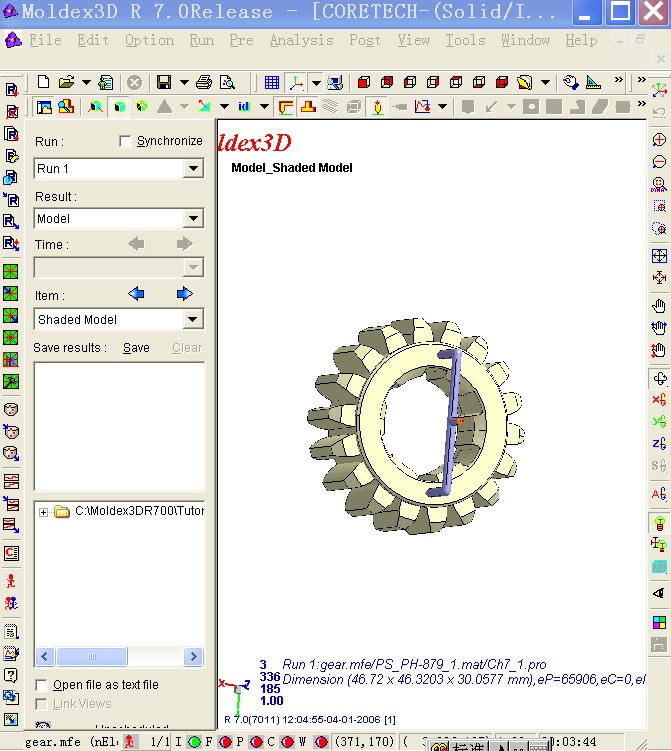Image resolution: width=671 pixels, height=751 pixels.
Task: Click the measure ruler triangle tool
Action: (593, 82)
